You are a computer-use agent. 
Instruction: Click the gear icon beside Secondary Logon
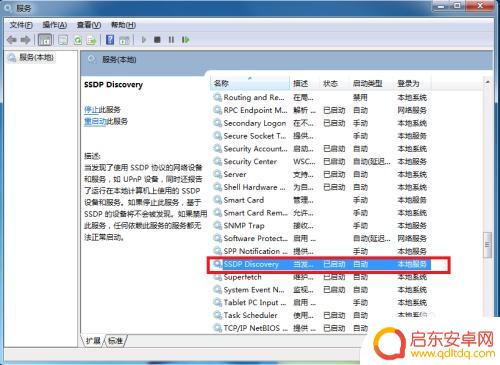218,123
